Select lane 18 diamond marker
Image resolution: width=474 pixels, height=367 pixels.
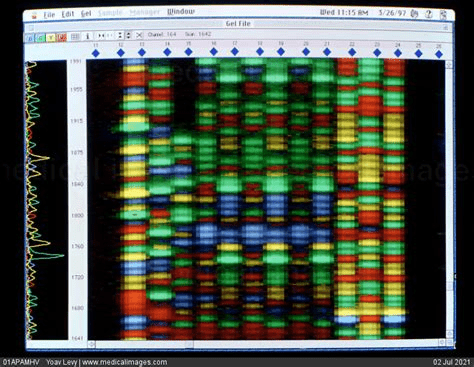pyautogui.click(x=260, y=51)
